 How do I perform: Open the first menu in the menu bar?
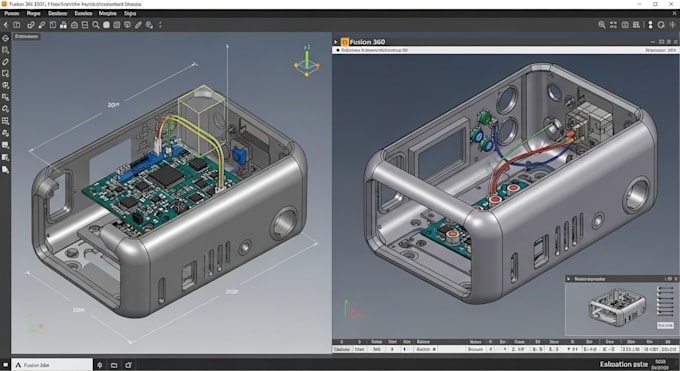pyautogui.click(x=11, y=13)
